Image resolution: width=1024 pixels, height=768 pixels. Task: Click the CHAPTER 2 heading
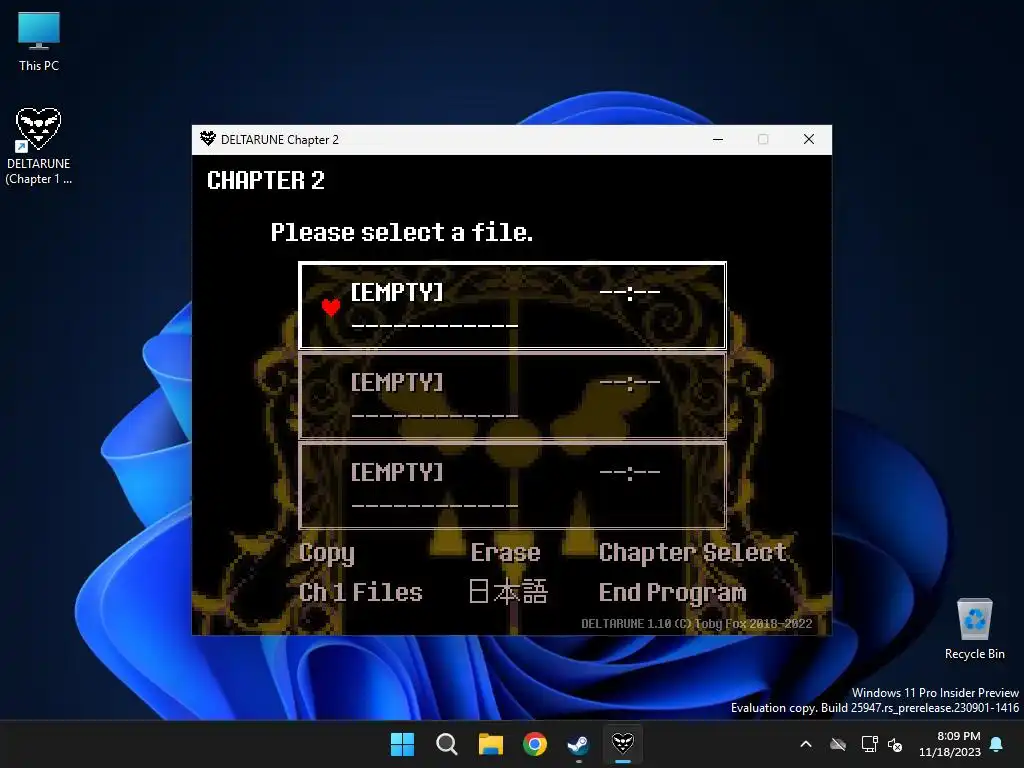tap(265, 180)
